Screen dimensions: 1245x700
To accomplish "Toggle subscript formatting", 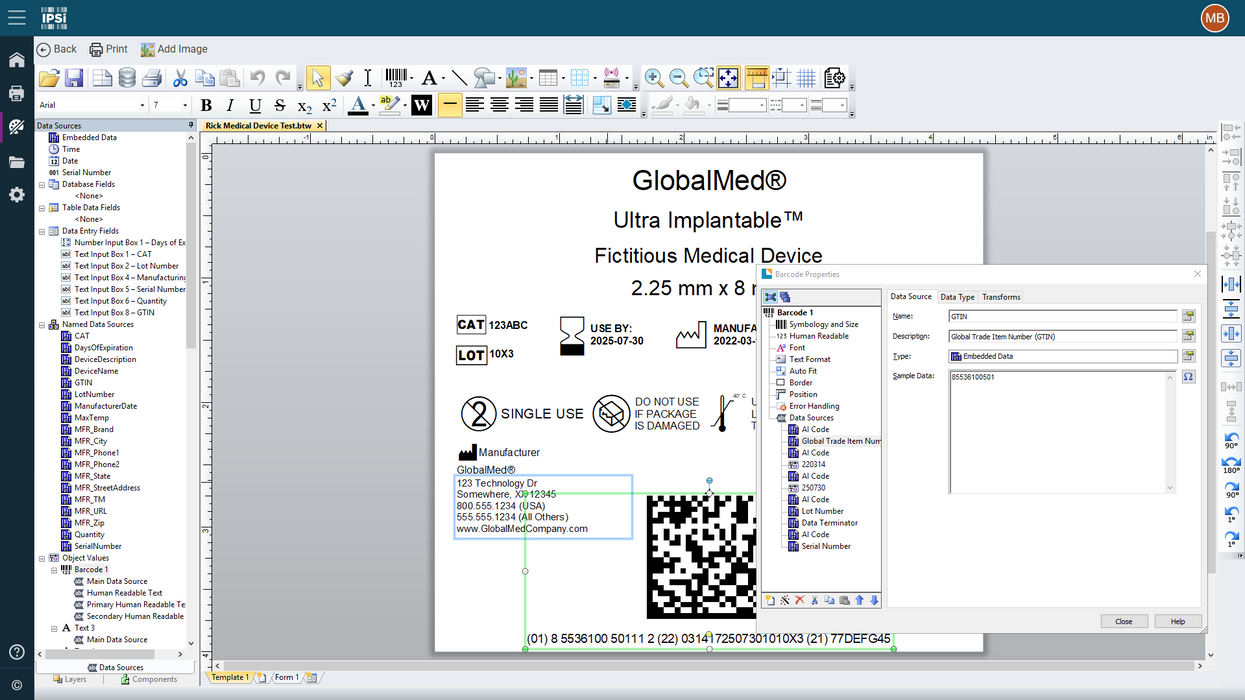I will click(305, 106).
